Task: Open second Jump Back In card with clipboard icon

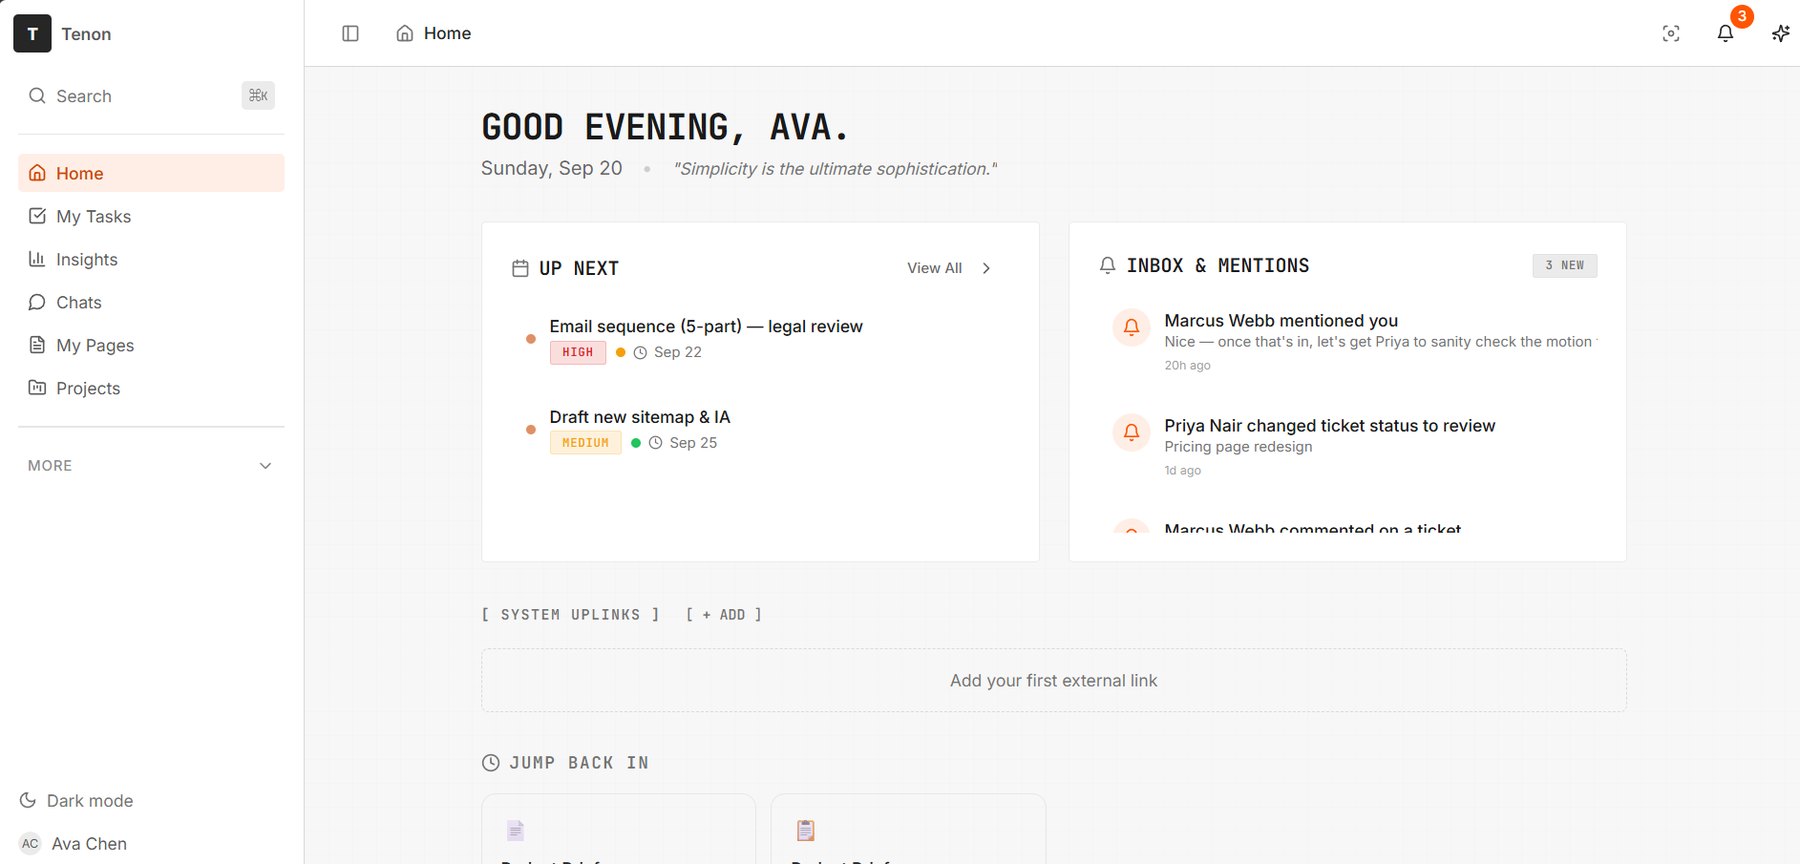Action: (x=908, y=829)
